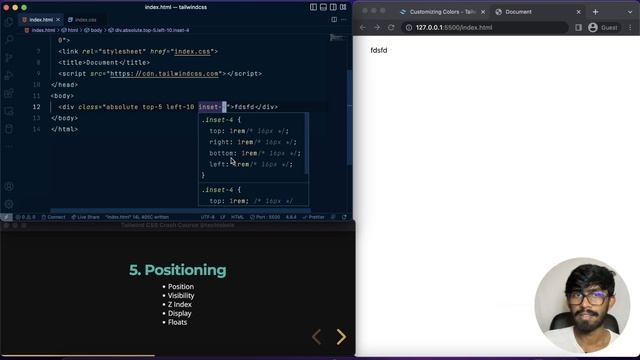Close the Customizing Colors browser tab

click(x=483, y=12)
